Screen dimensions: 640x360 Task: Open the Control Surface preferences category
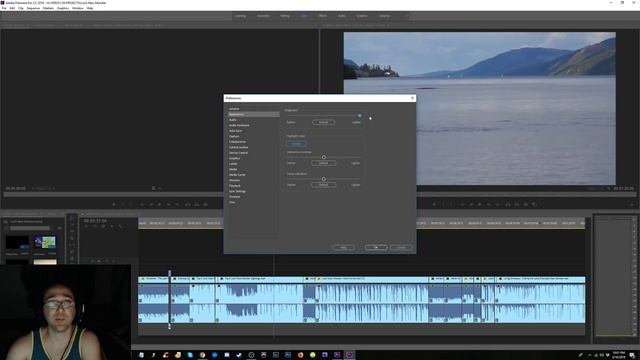tap(238, 147)
